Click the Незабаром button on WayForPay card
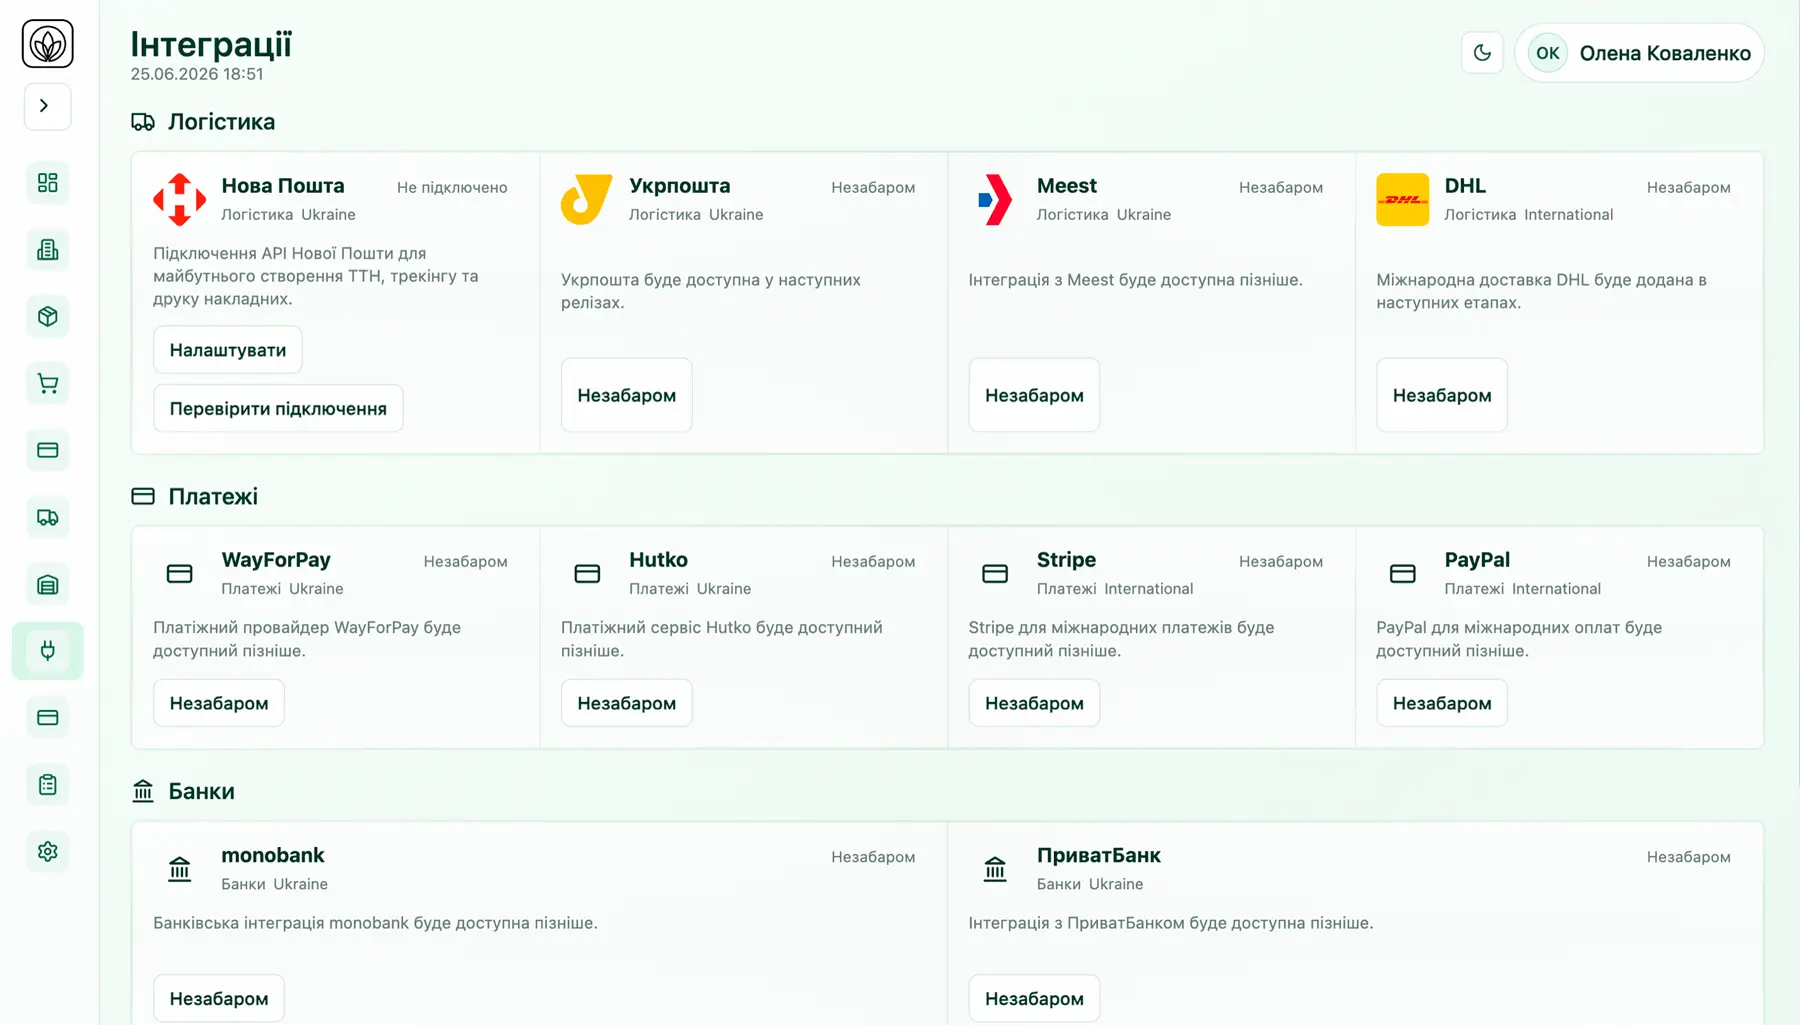This screenshot has height=1025, width=1800. point(219,703)
